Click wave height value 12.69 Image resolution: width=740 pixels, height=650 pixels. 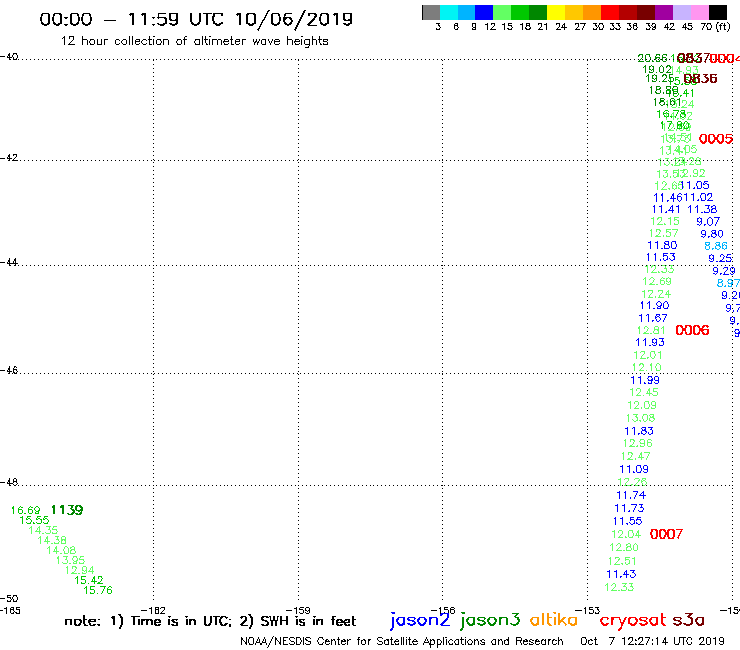(657, 281)
